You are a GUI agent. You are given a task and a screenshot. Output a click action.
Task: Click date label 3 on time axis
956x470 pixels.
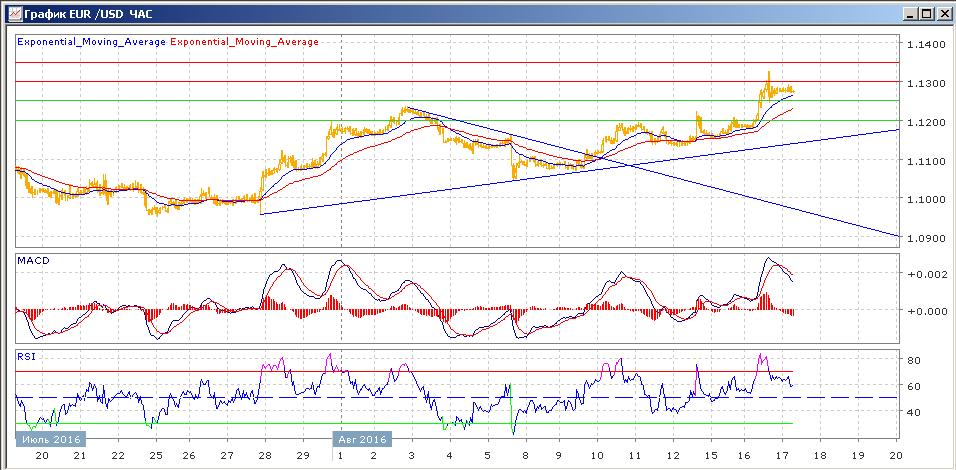(x=410, y=456)
